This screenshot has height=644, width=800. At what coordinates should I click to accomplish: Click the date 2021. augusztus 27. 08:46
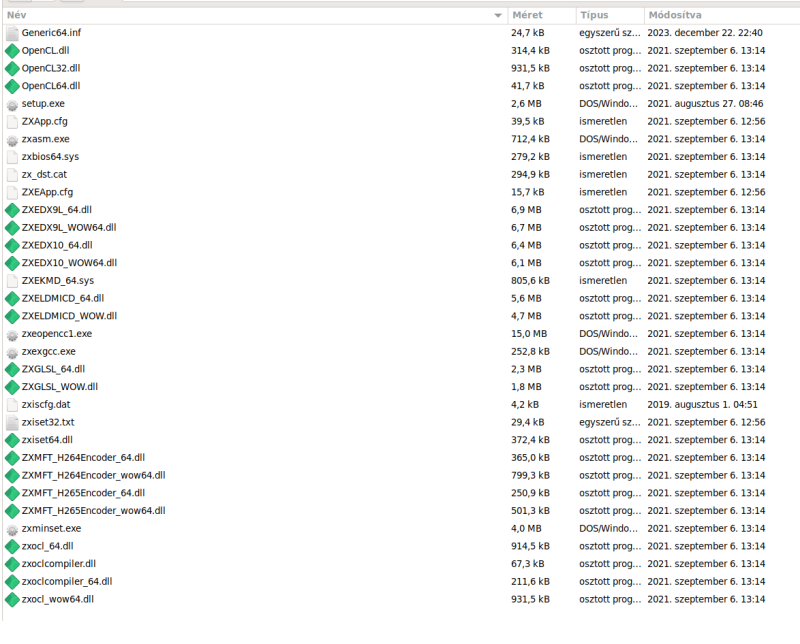[706, 104]
